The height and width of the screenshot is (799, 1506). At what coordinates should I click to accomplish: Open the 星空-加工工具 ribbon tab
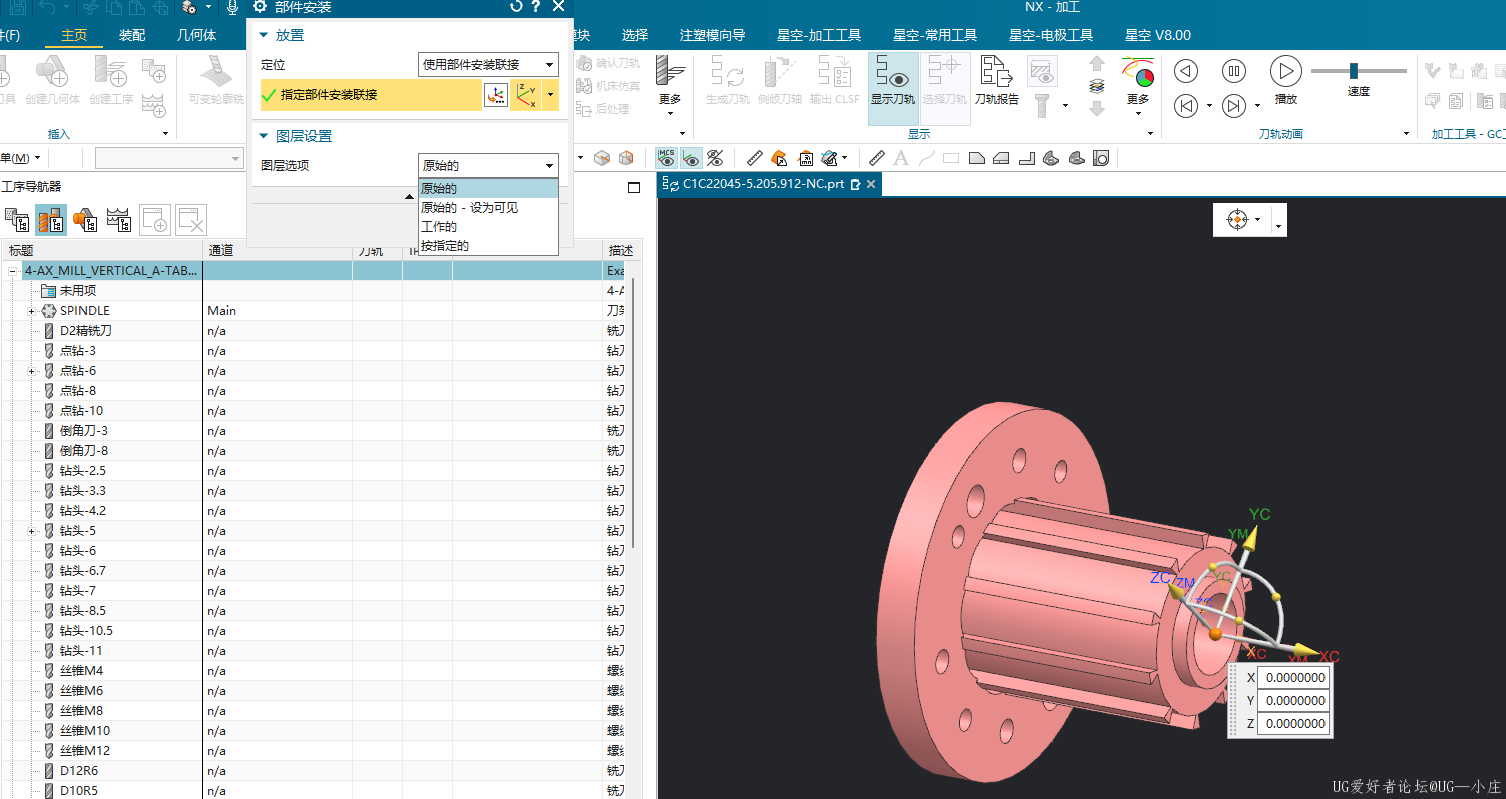[819, 35]
